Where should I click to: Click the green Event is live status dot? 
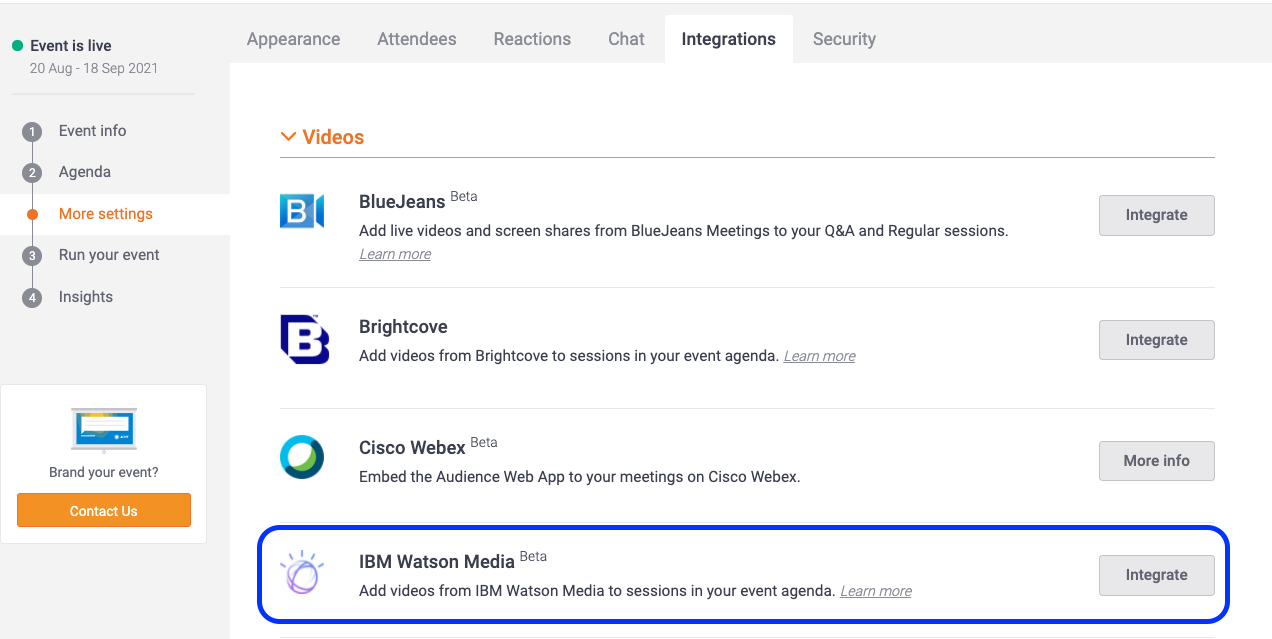tap(17, 45)
